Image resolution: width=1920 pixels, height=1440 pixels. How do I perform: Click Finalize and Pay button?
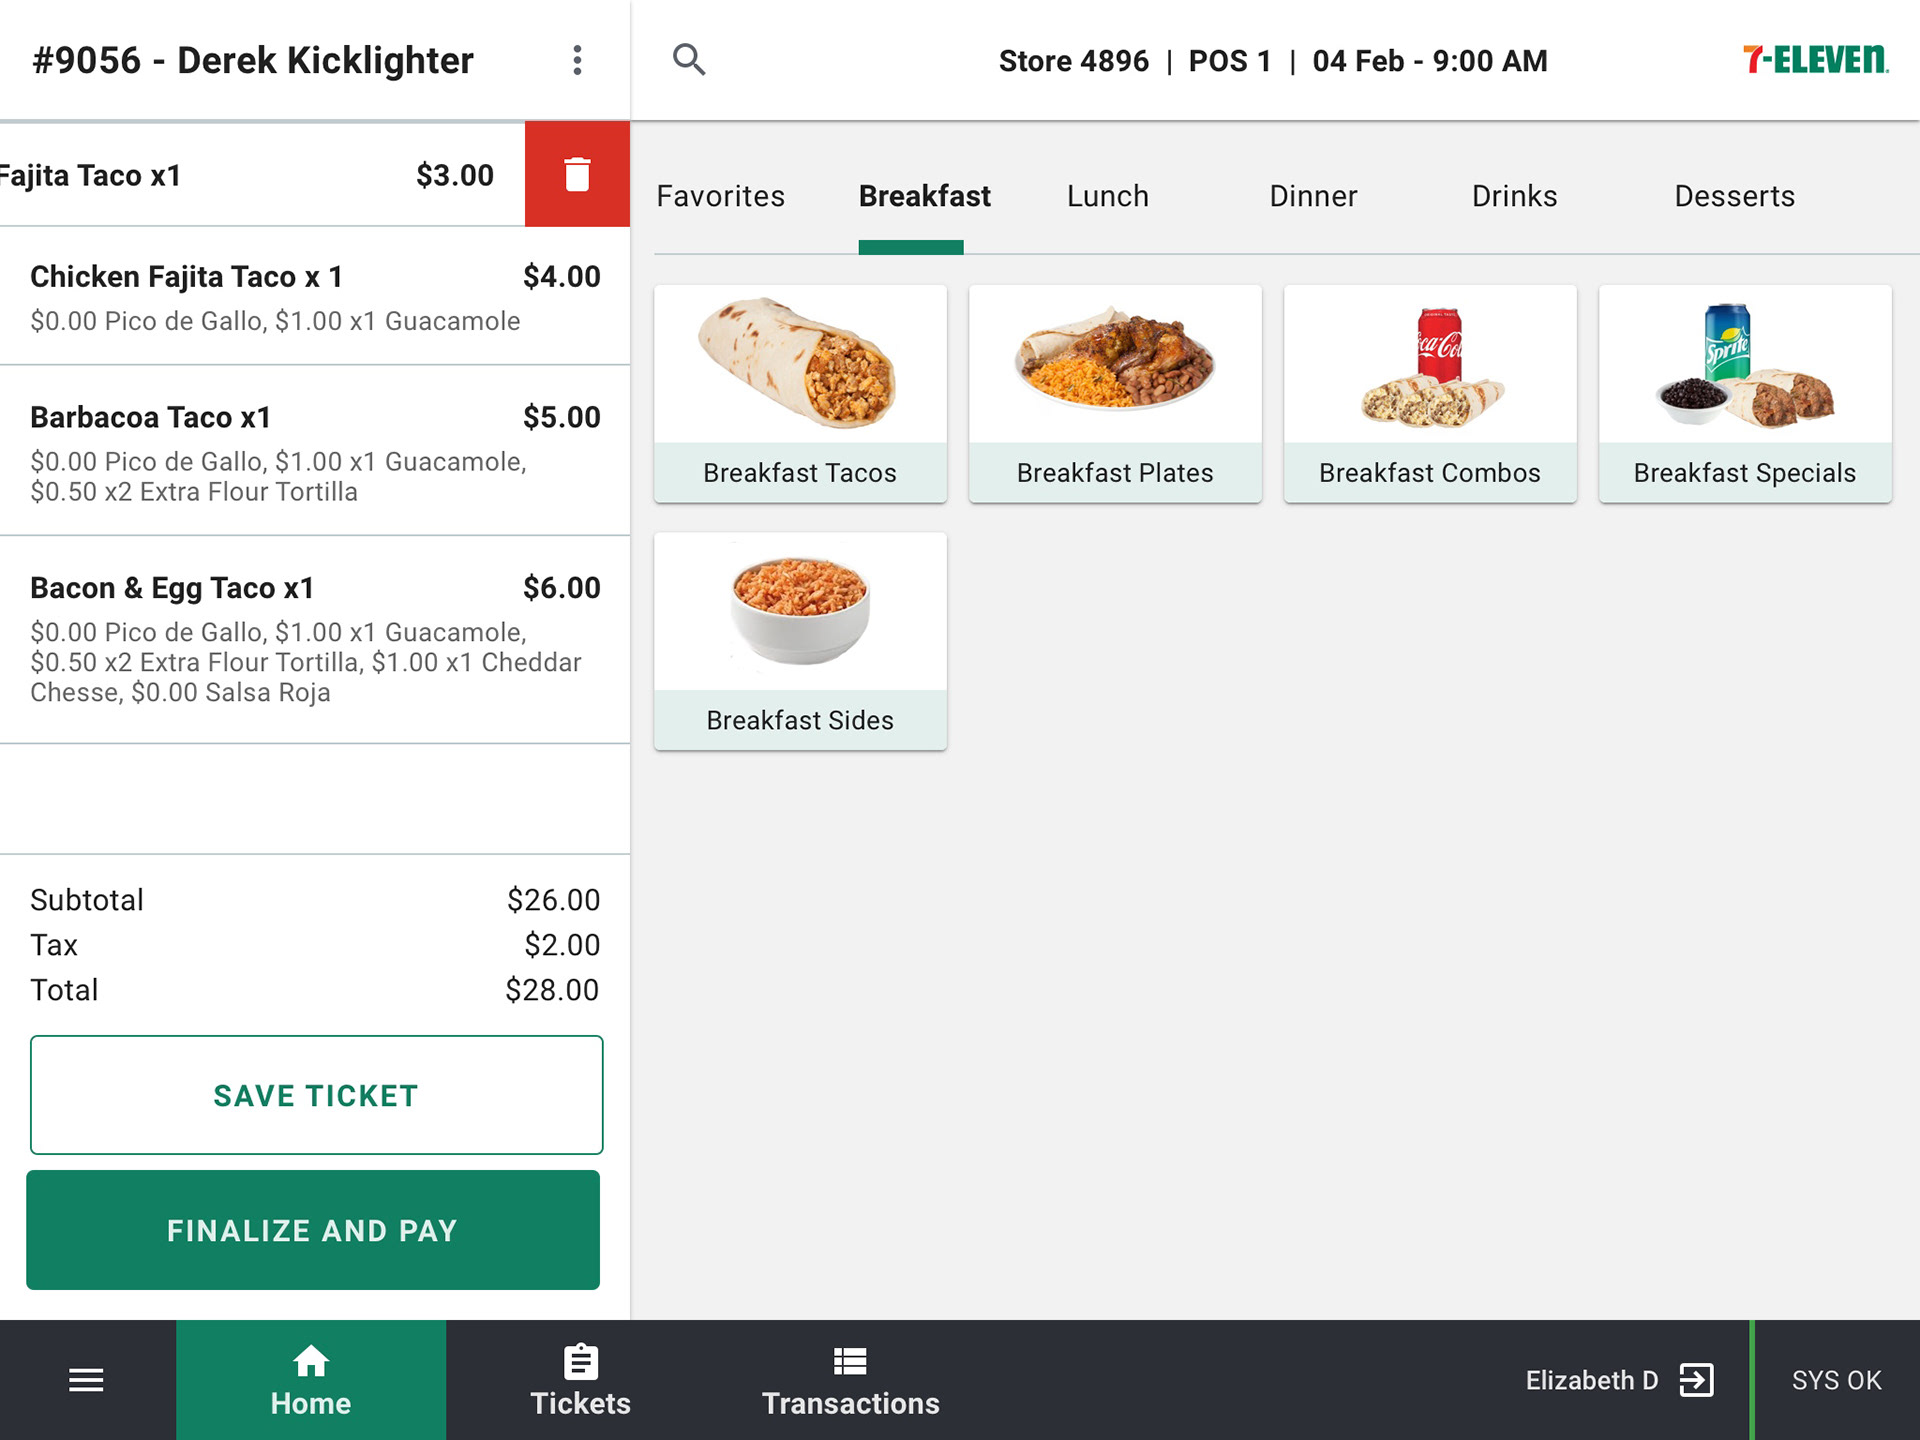pyautogui.click(x=313, y=1230)
